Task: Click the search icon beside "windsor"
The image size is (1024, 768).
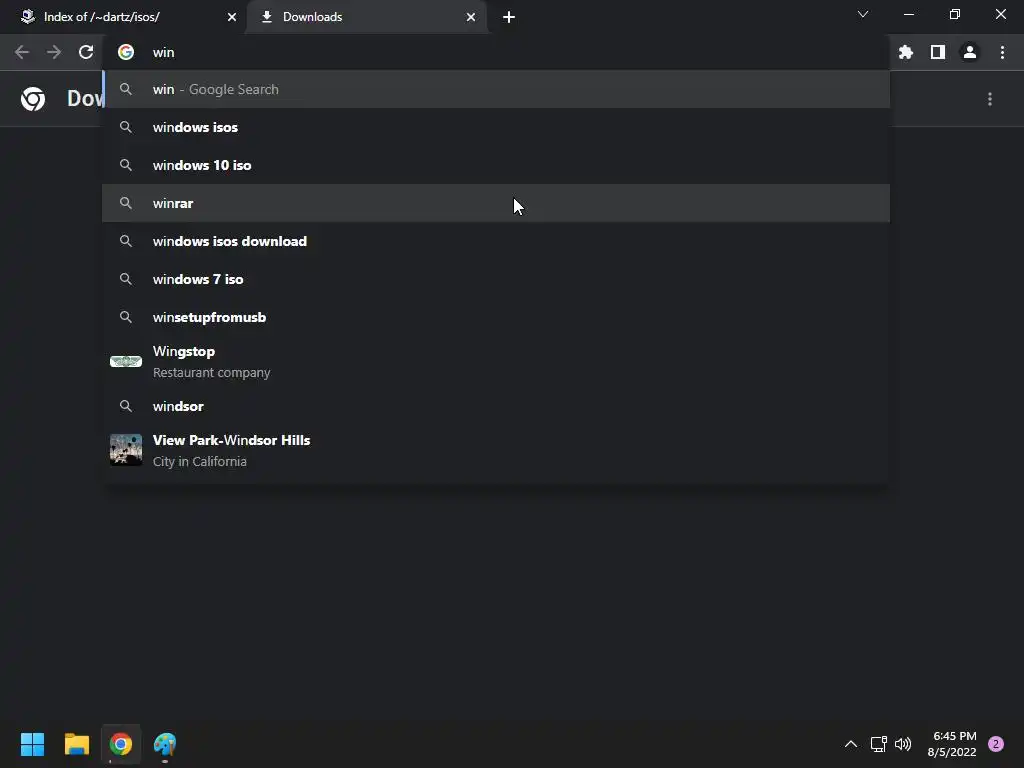Action: tap(126, 406)
